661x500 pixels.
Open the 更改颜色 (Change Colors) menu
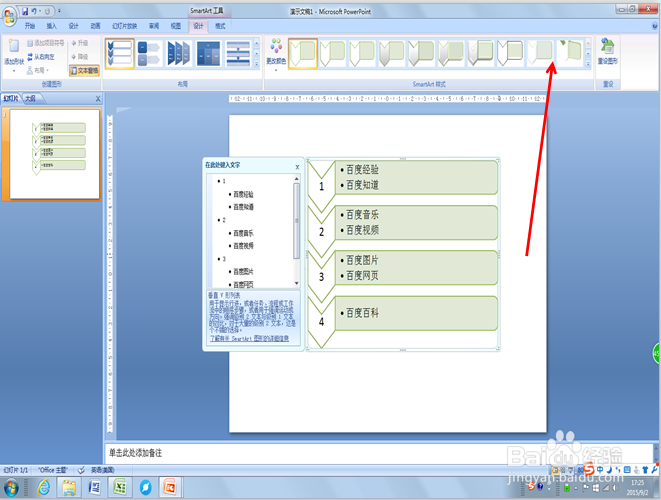coord(276,54)
